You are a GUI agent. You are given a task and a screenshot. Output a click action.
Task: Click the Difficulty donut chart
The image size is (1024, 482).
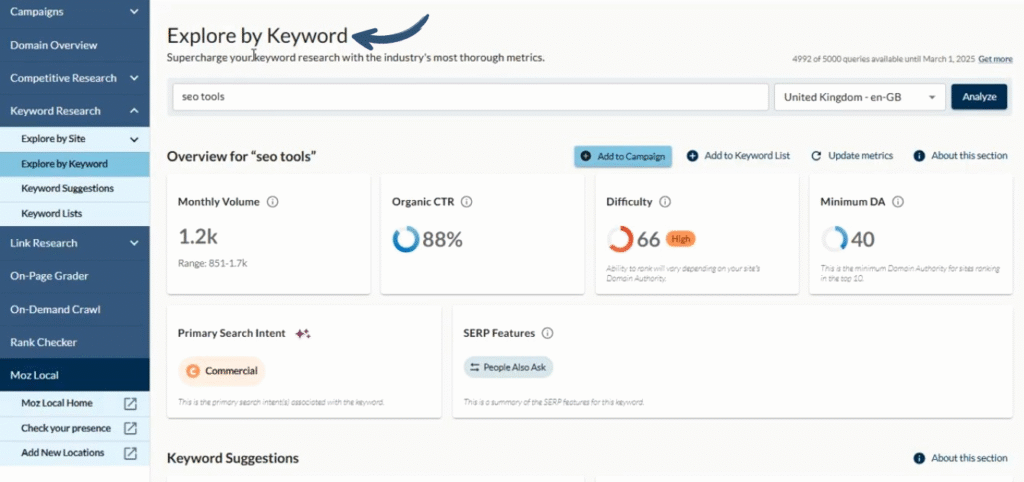[620, 240]
